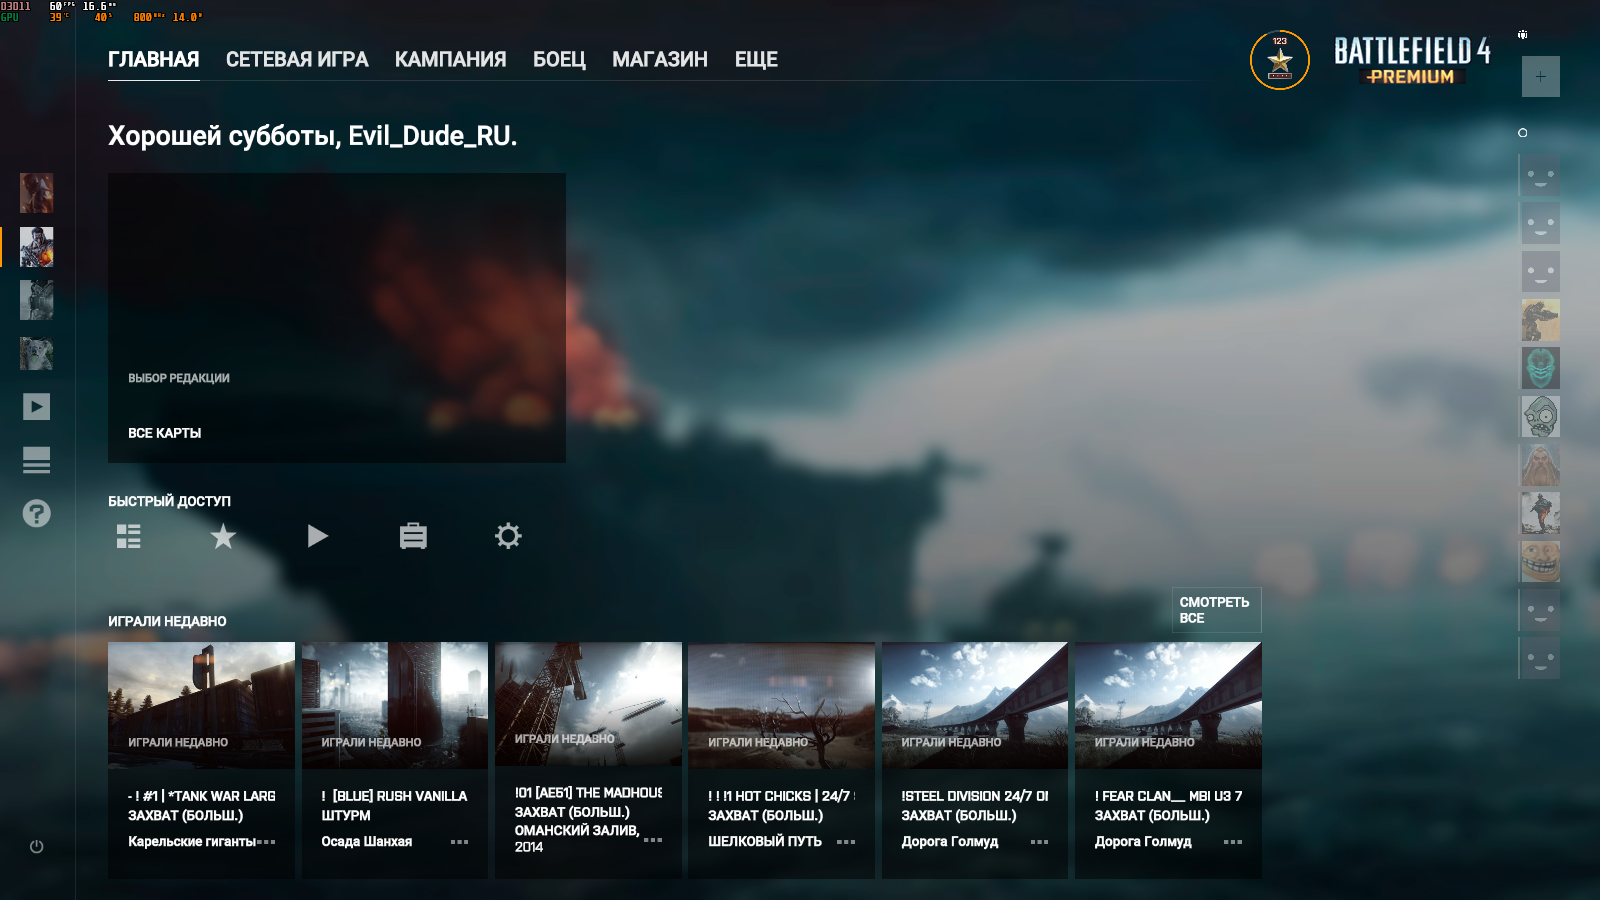Open the STEEL DIVISION 24/7 server card

(x=975, y=760)
